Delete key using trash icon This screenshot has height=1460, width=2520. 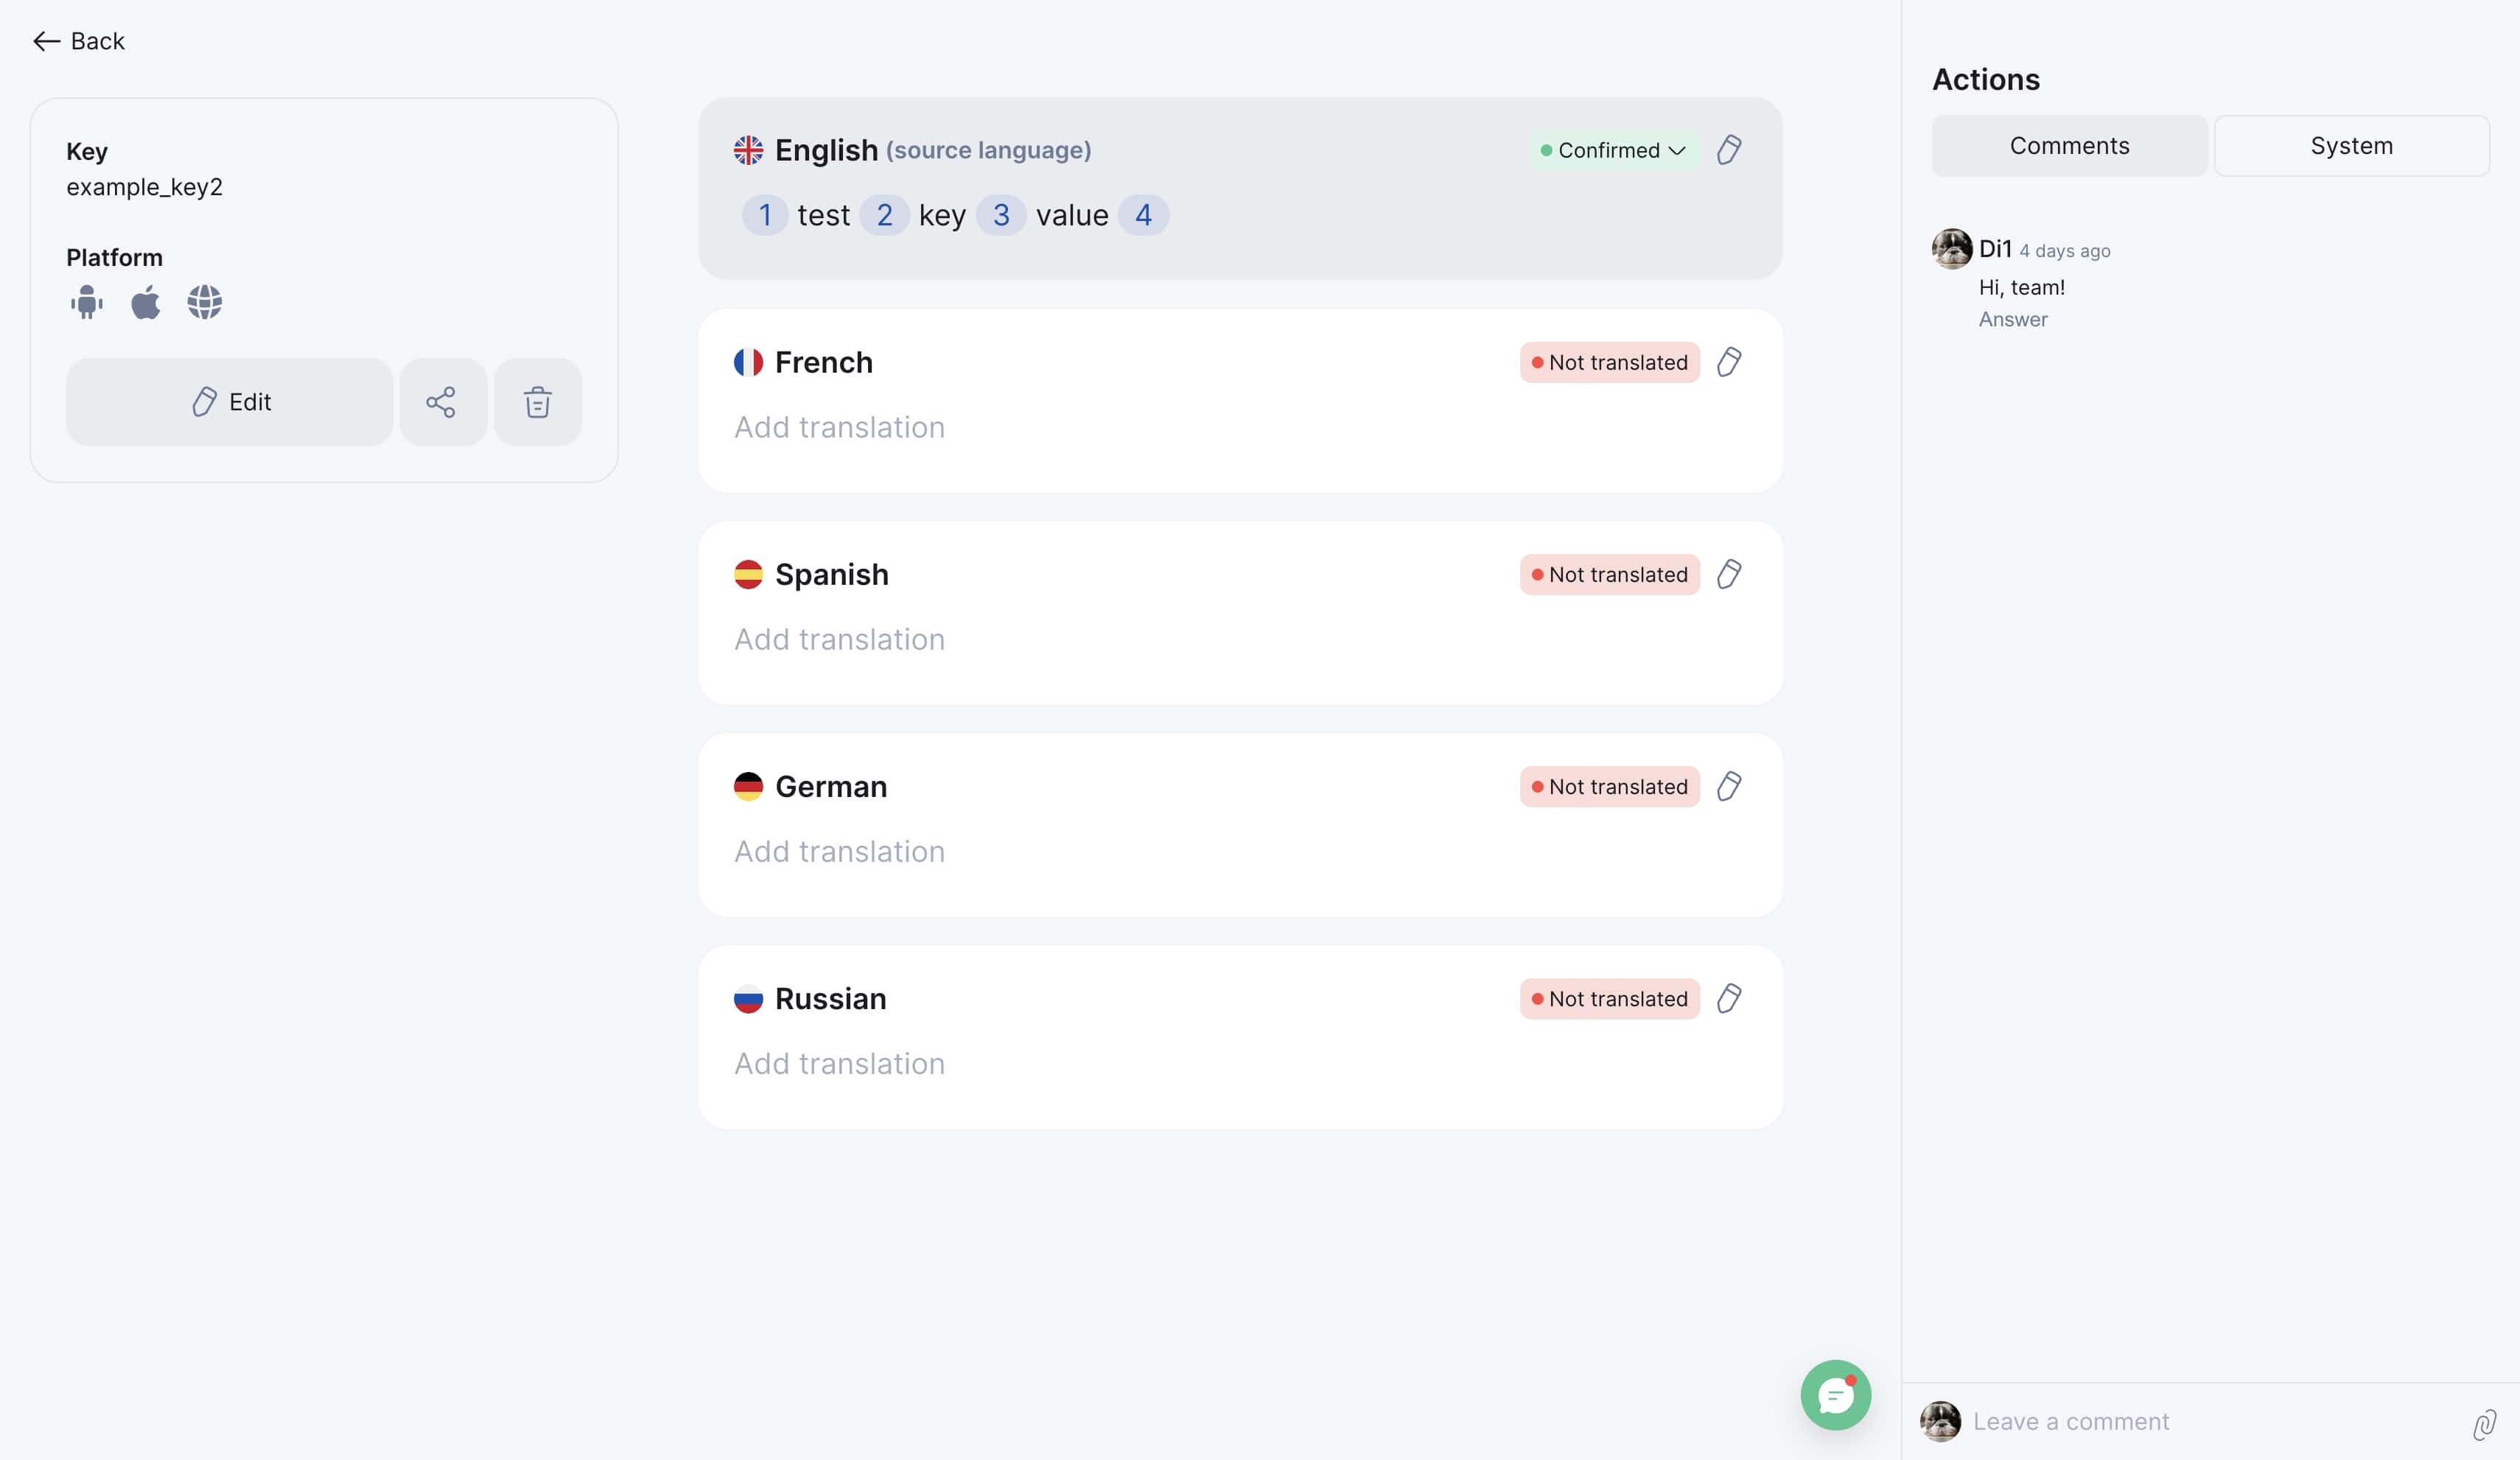pyautogui.click(x=537, y=402)
